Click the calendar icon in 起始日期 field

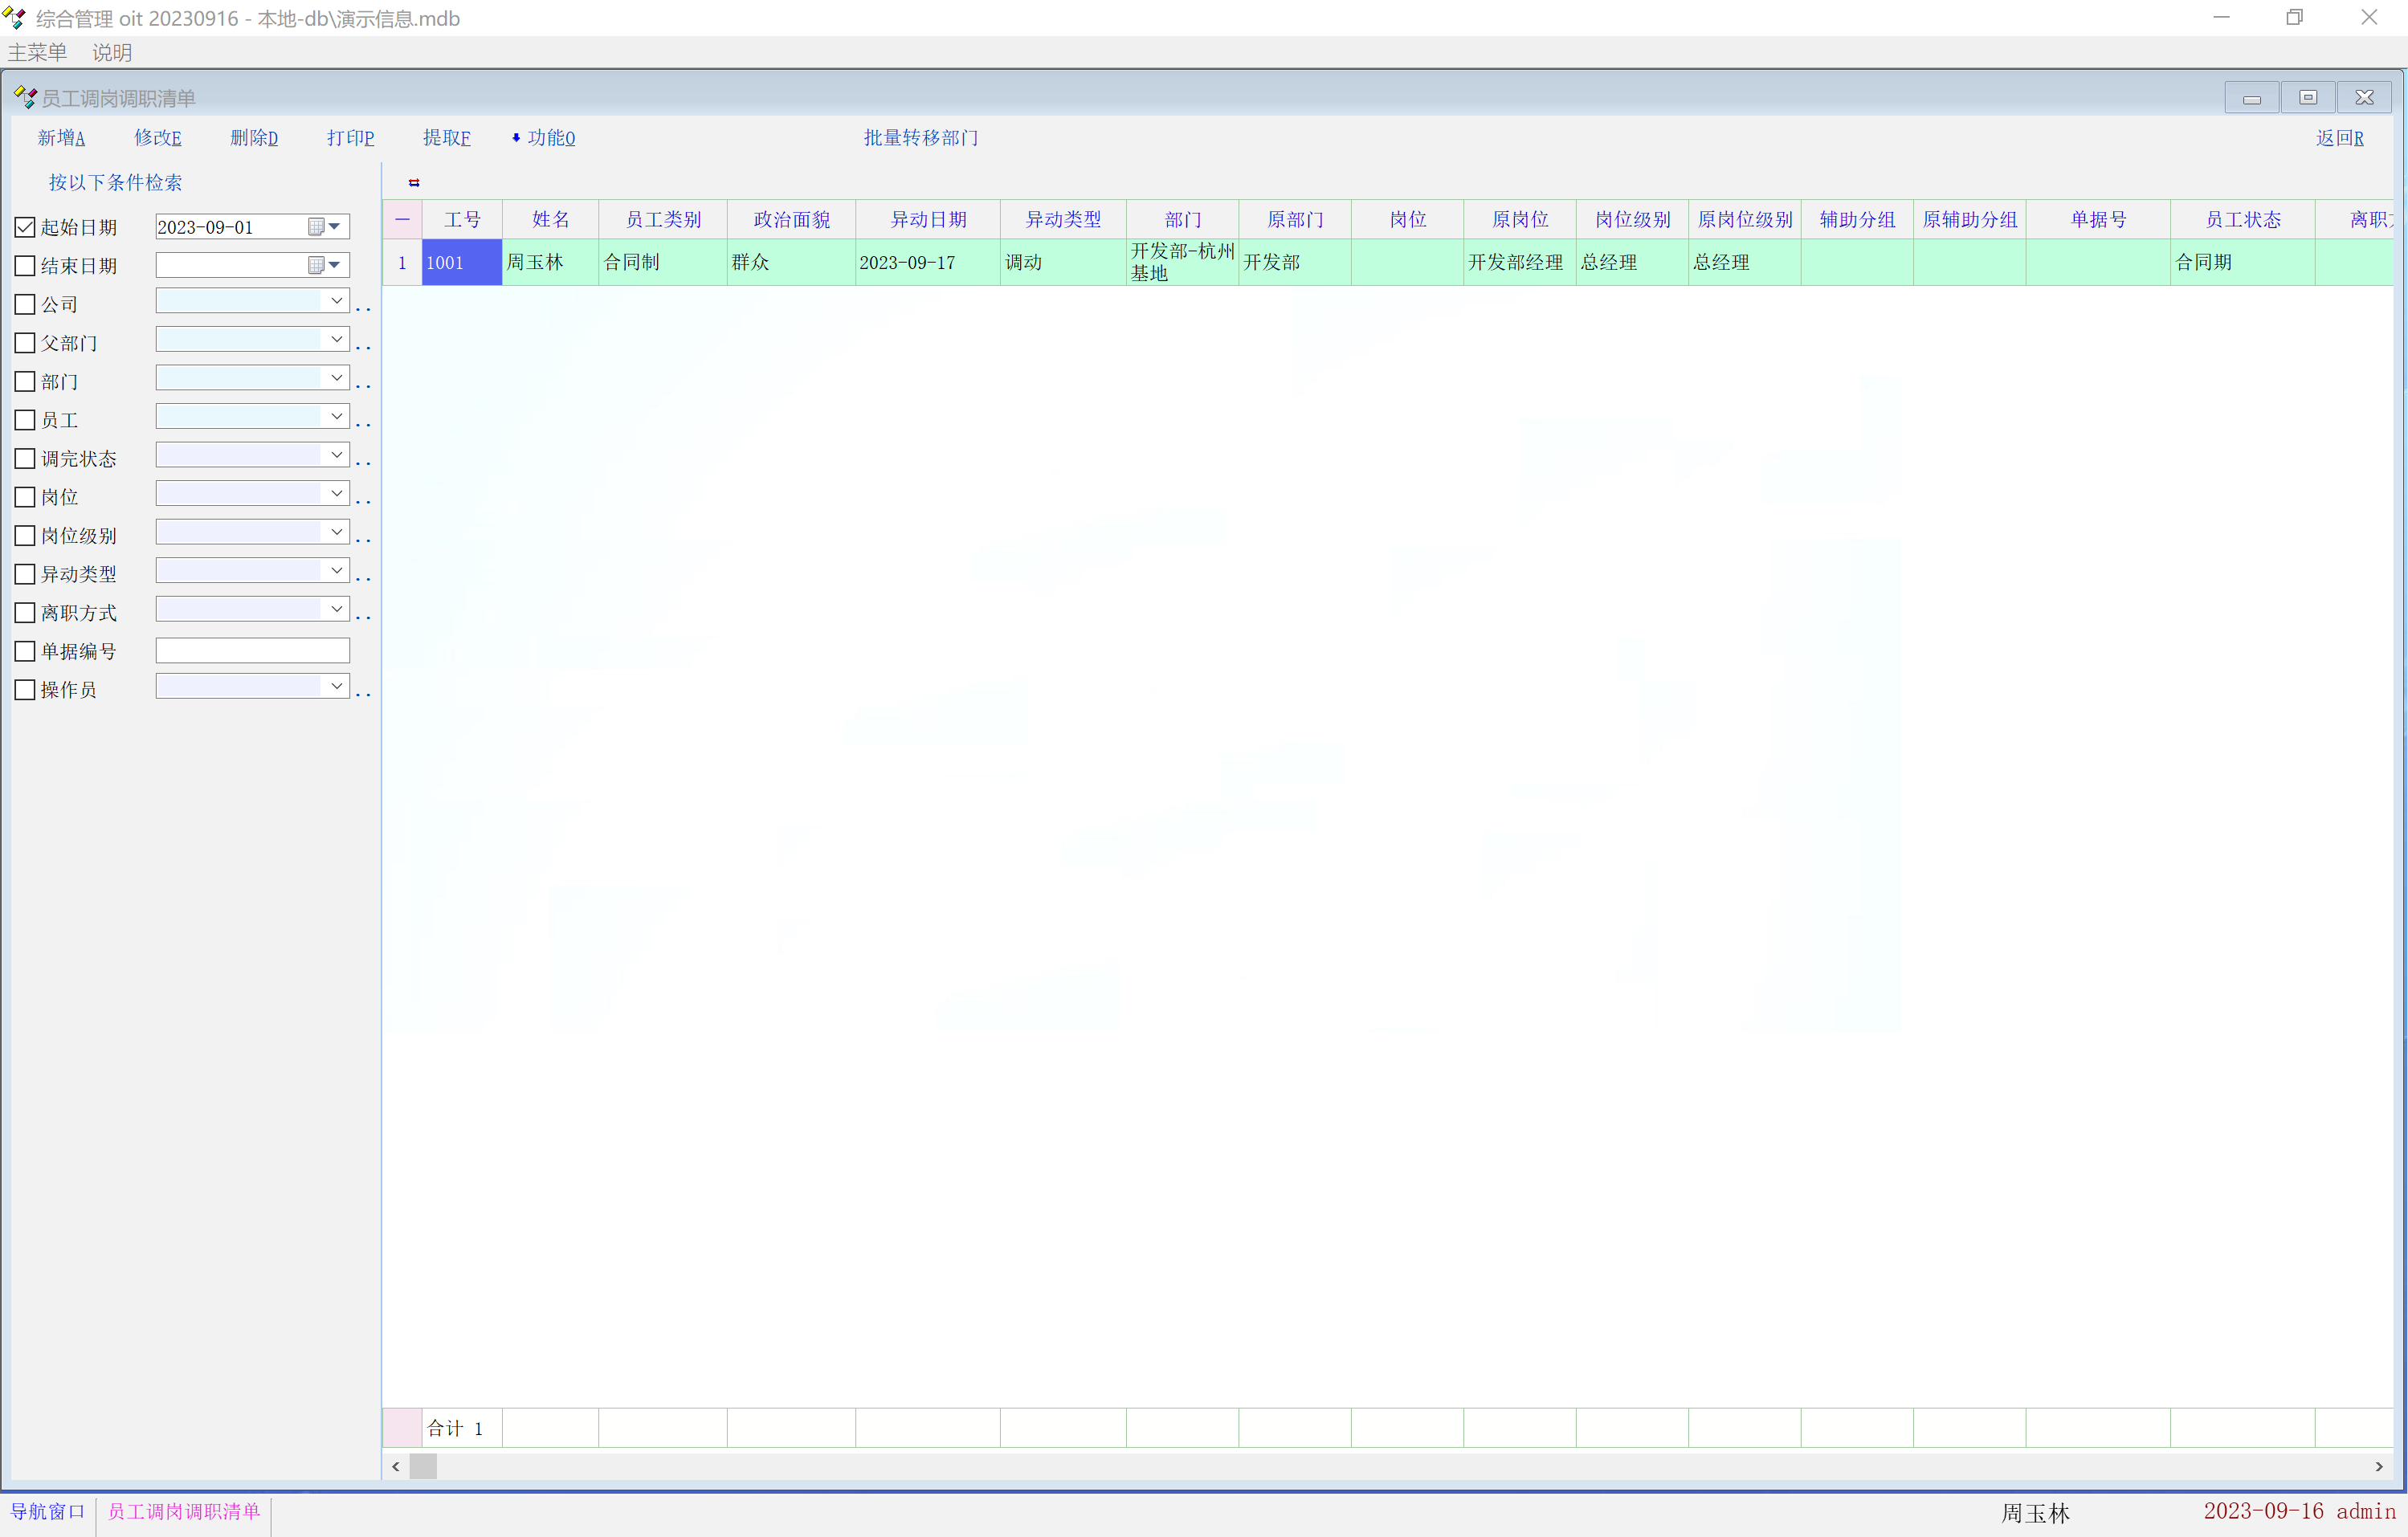pos(316,227)
